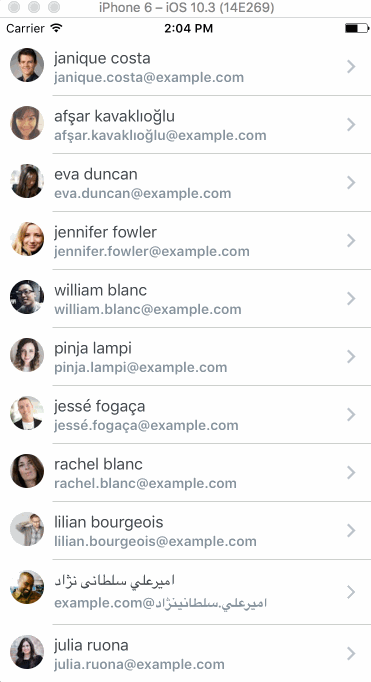371x682 pixels.
Task: Tap william blanc's avatar
Action: click(27, 297)
